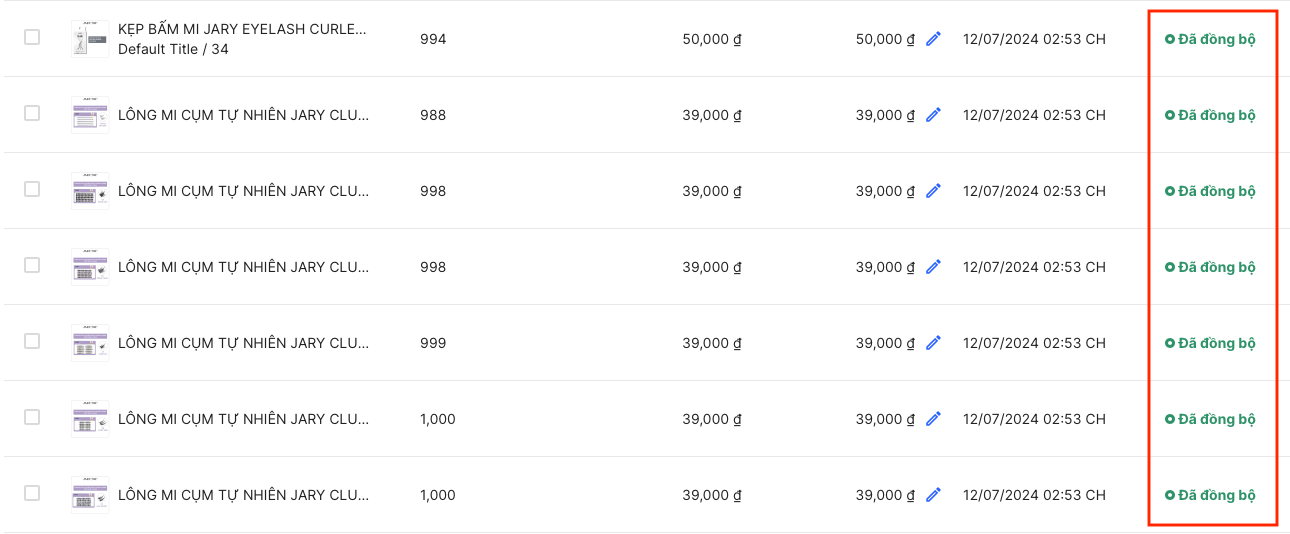Image resolution: width=1290 pixels, height=534 pixels.
Task: Select the KẸP BẤM MI JARY product checkbox
Action: (x=32, y=37)
